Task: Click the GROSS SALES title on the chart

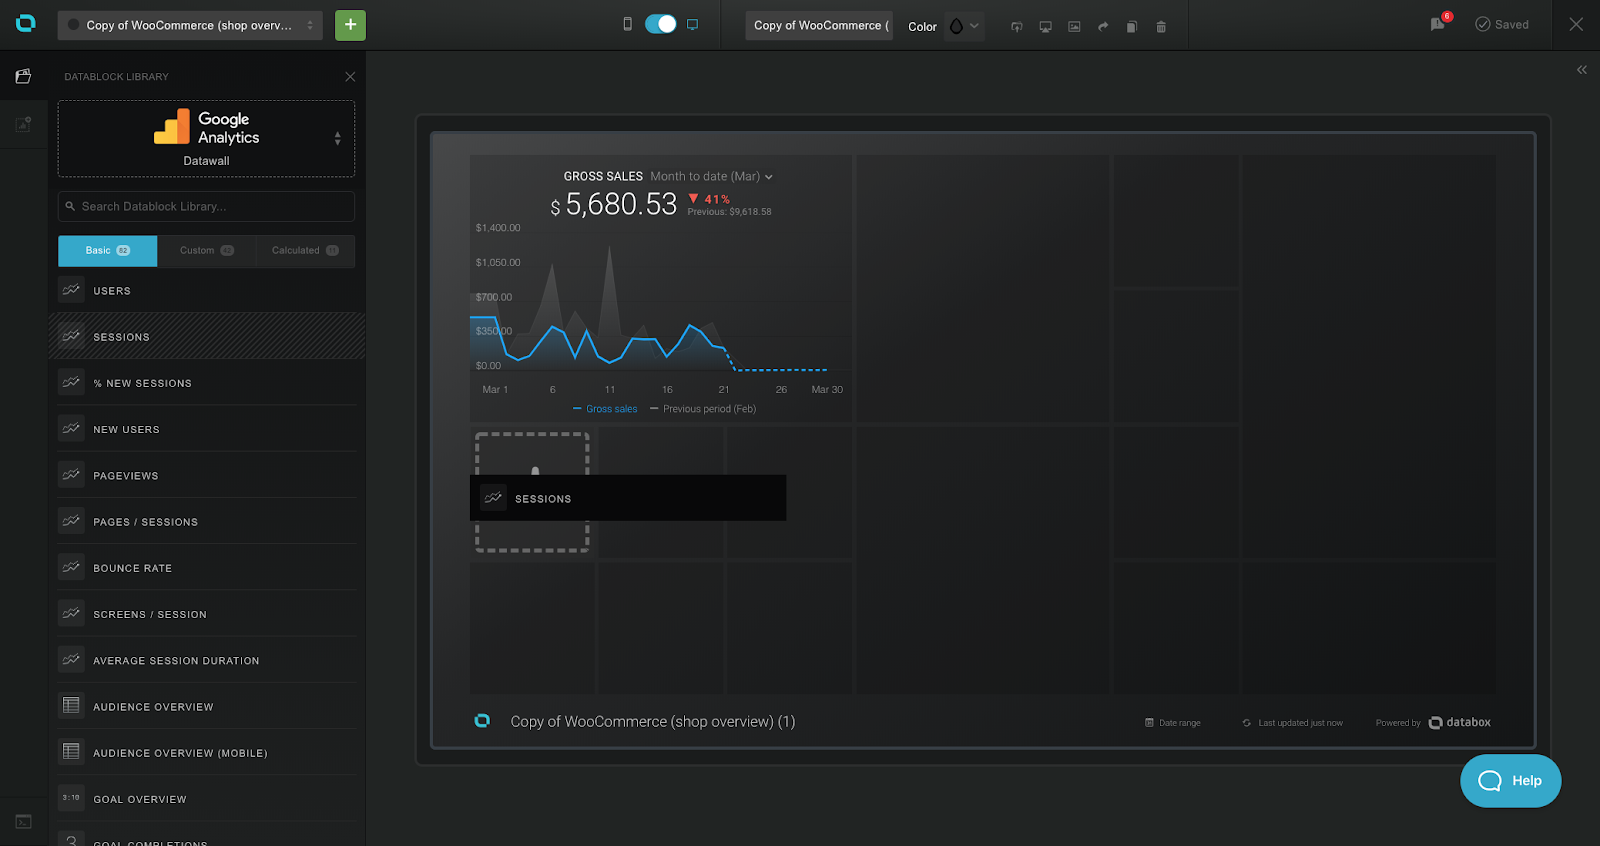Action: 603,177
